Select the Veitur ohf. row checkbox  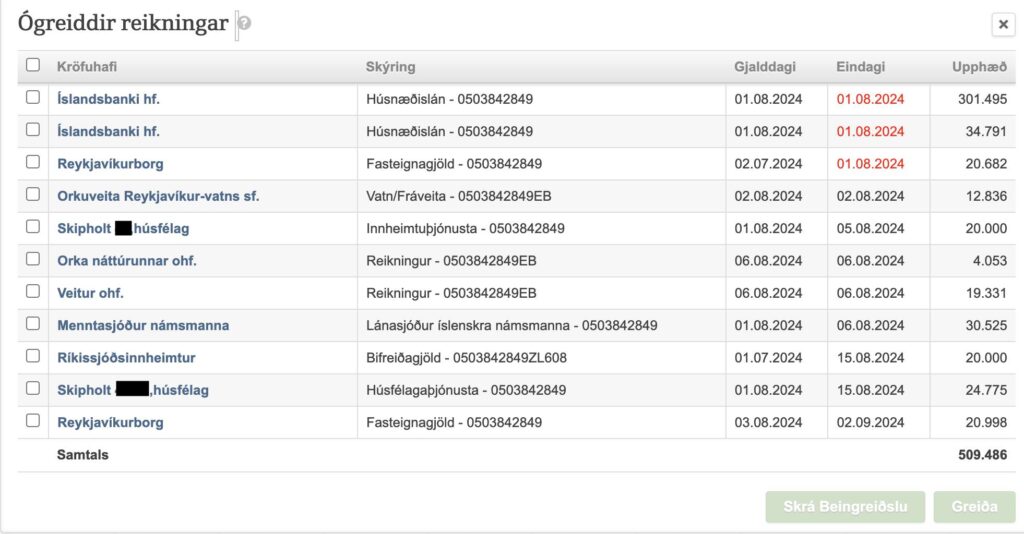click(33, 292)
